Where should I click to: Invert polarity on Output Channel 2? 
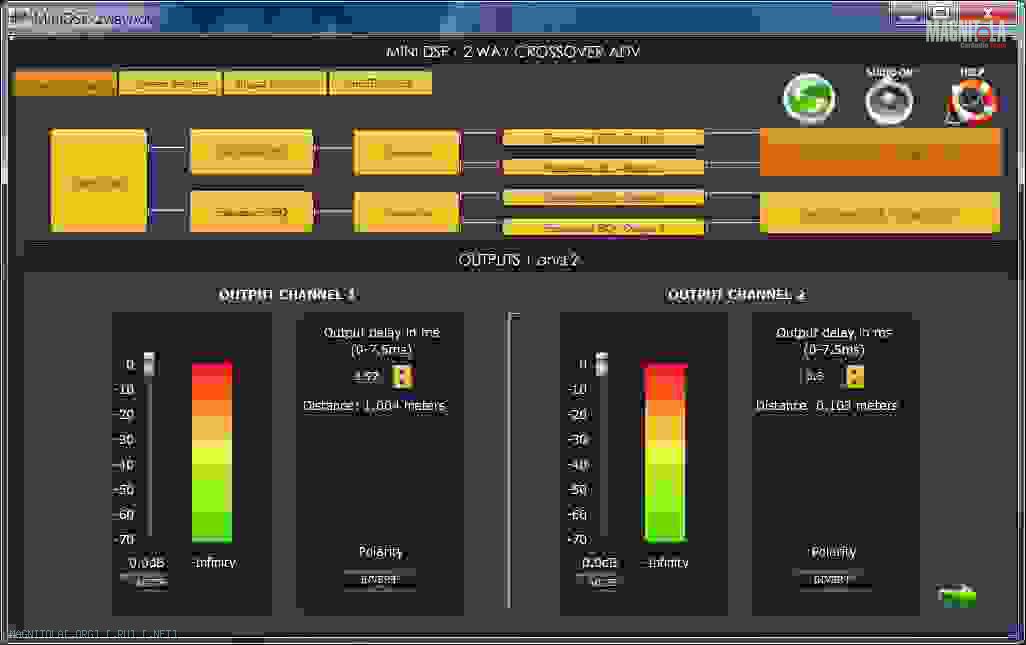[831, 580]
